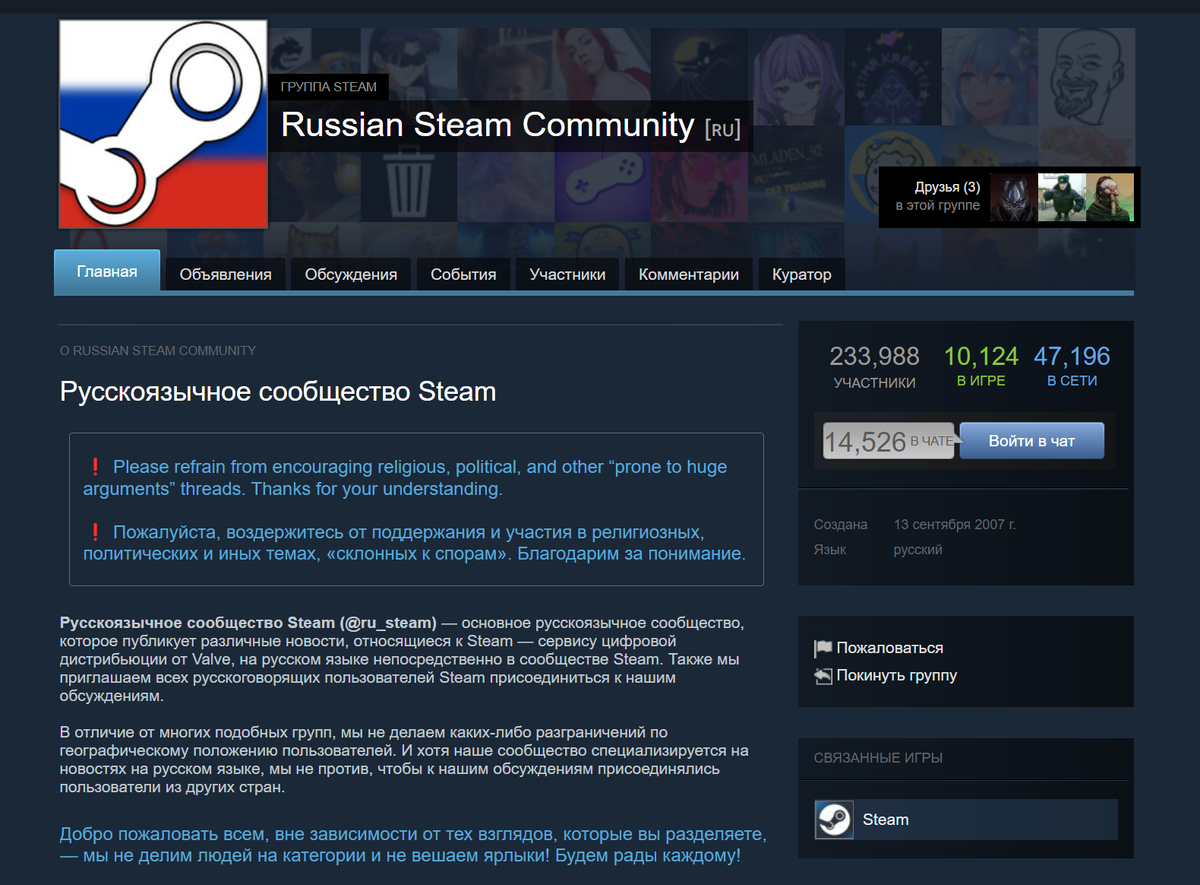Screen dimensions: 1200x885
Task: Click the flag icon next to Пожаловаться
Action: point(823,648)
